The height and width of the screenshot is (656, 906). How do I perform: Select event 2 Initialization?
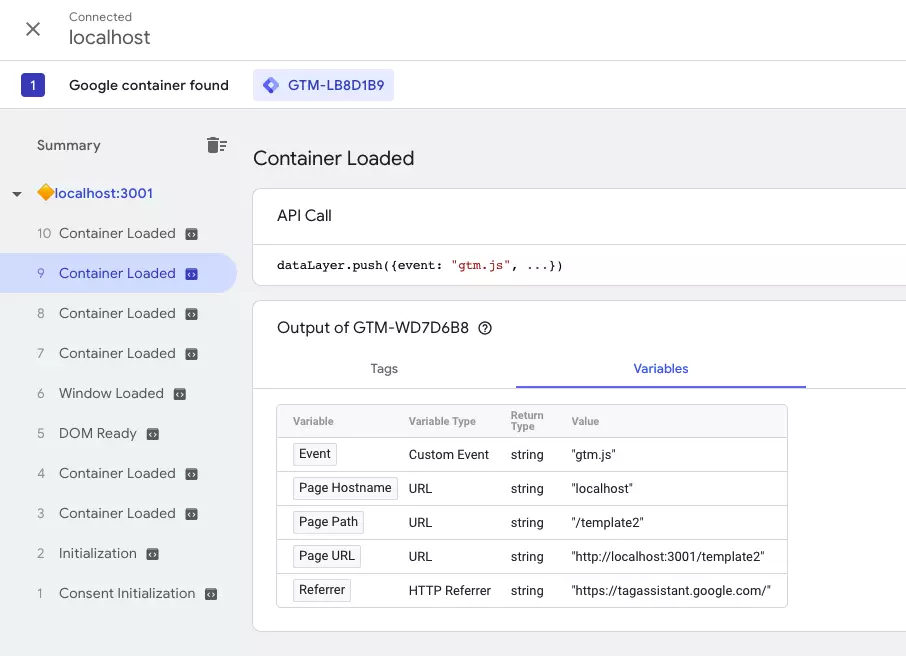pos(98,553)
